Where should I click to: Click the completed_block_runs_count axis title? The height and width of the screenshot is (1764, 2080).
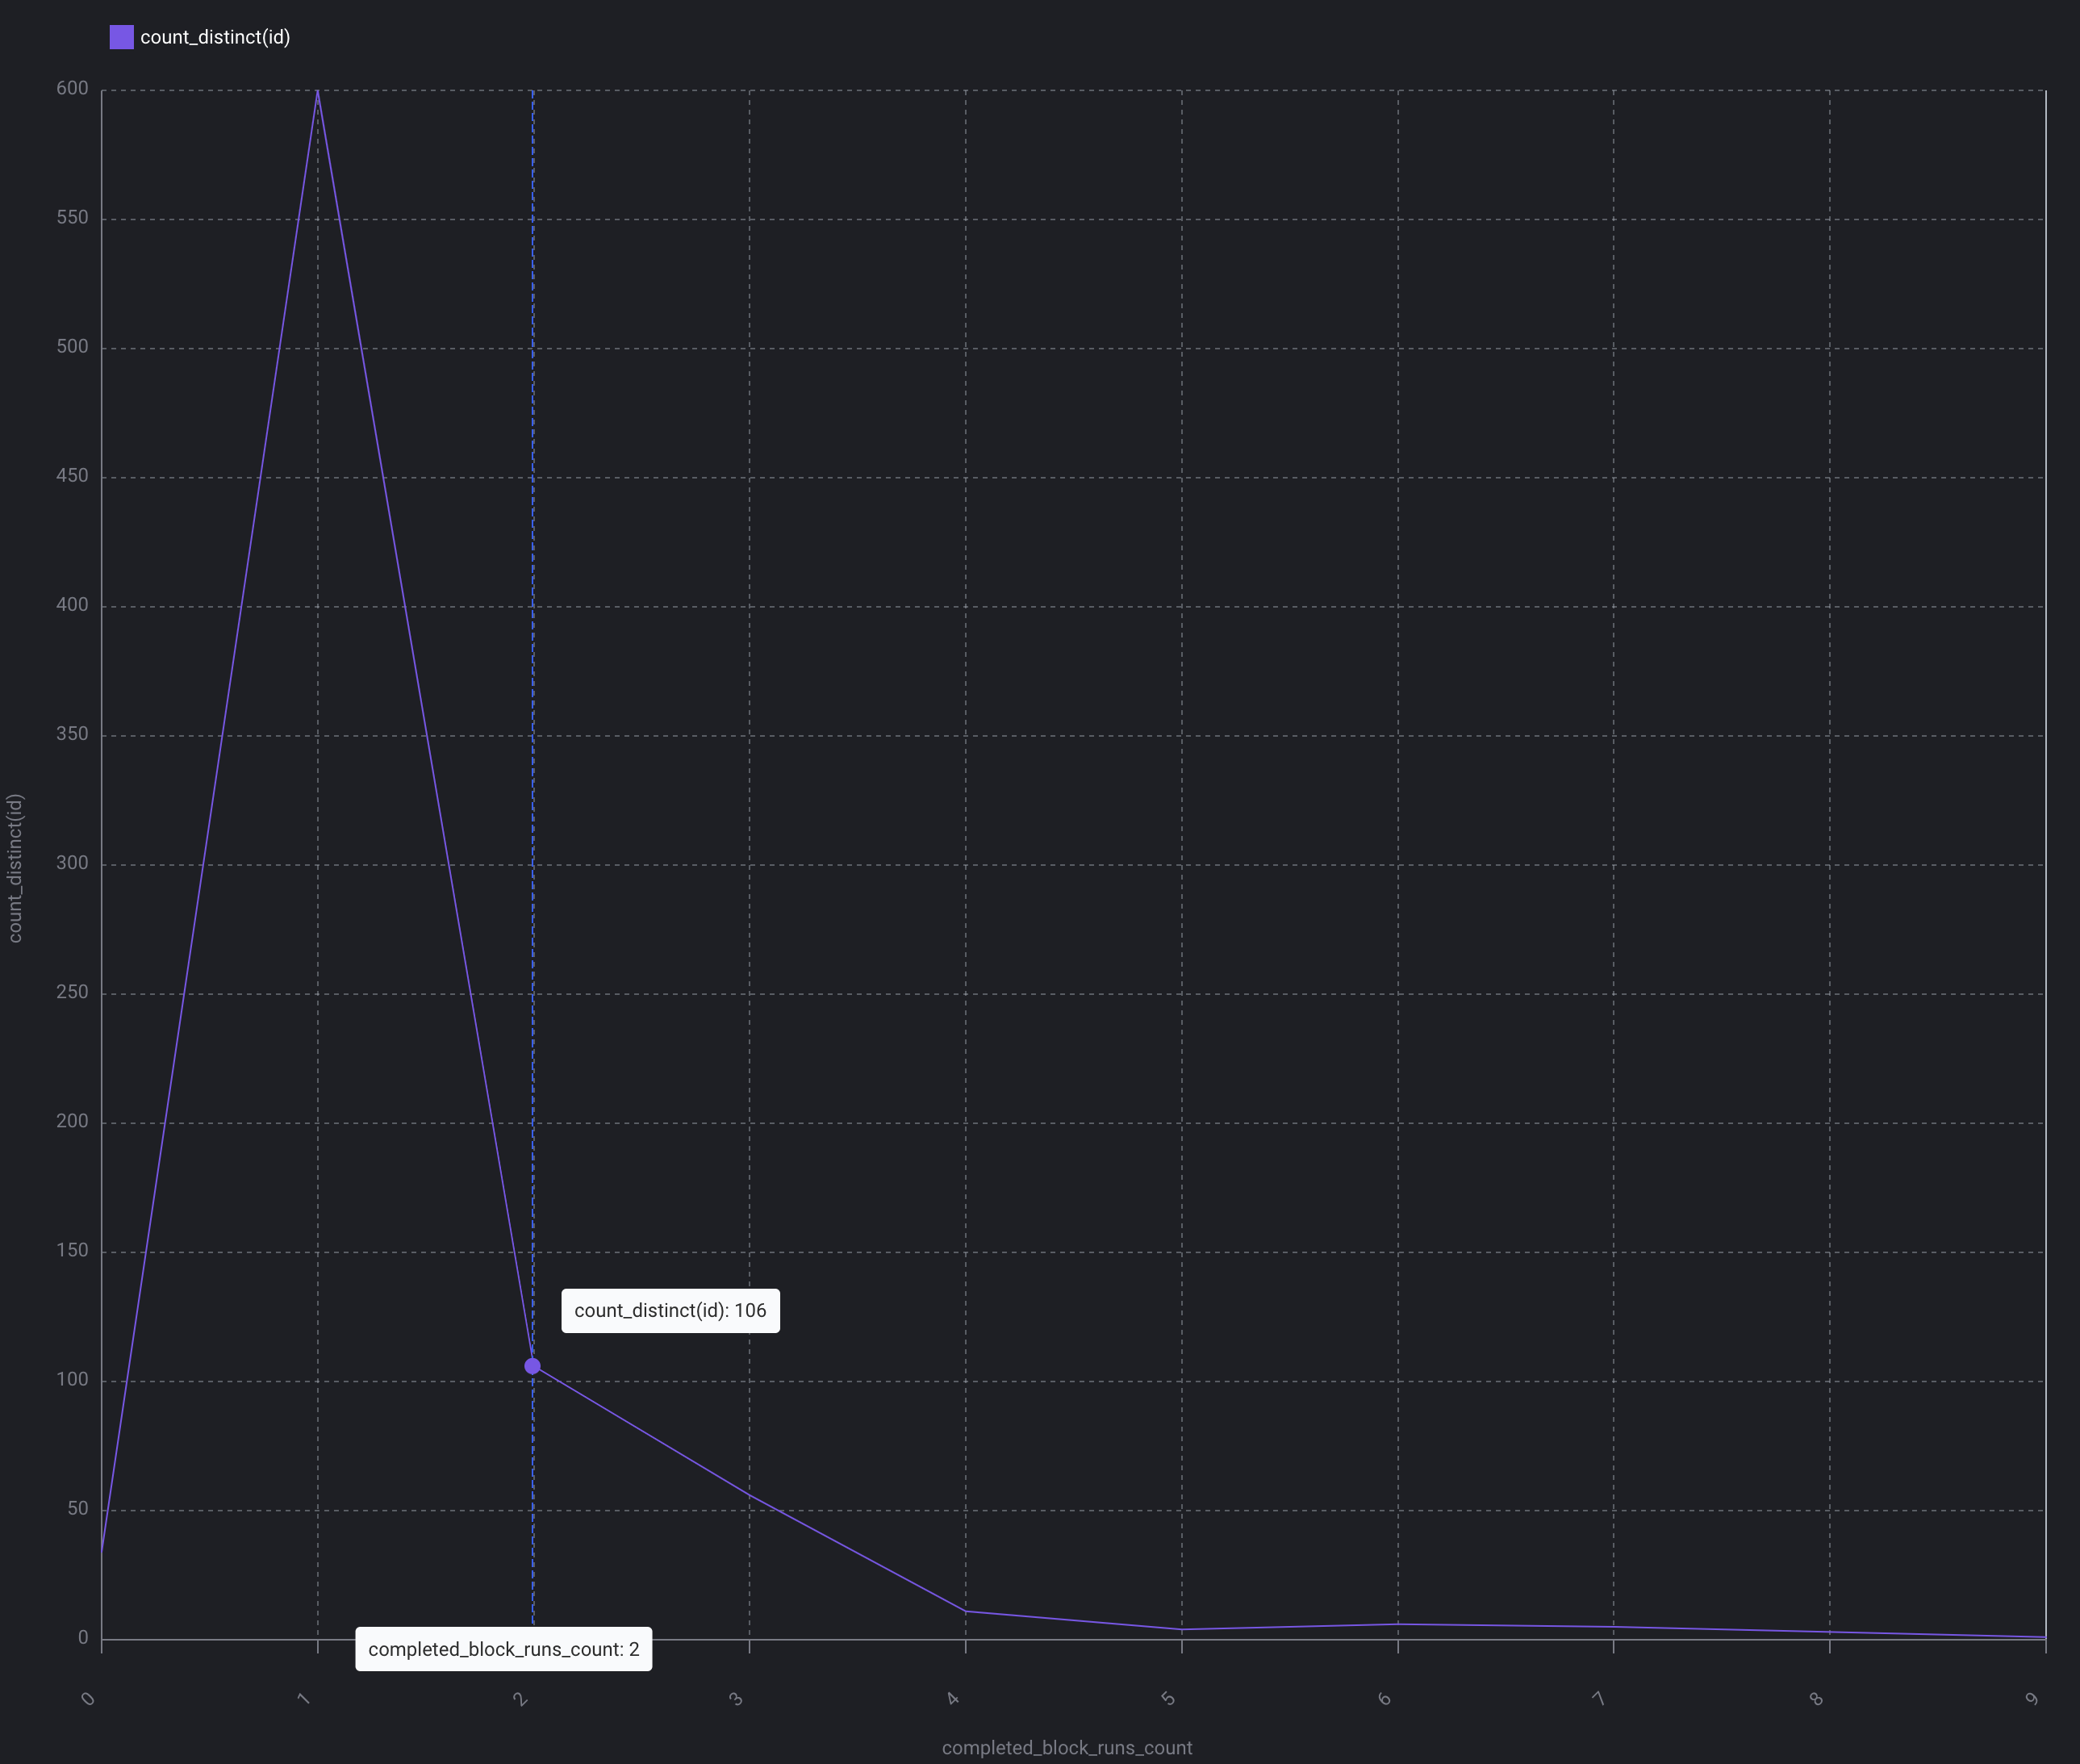[1067, 1748]
